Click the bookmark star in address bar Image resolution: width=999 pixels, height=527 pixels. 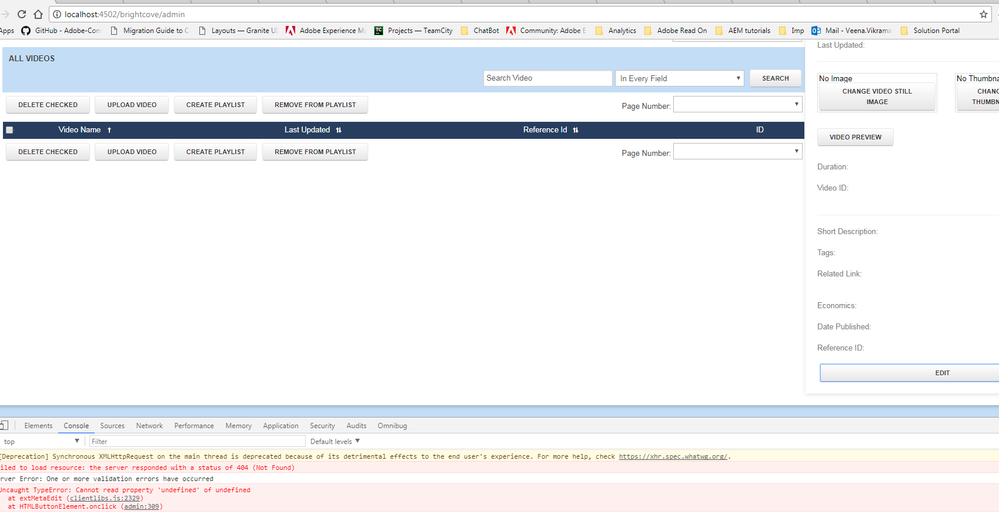point(984,14)
